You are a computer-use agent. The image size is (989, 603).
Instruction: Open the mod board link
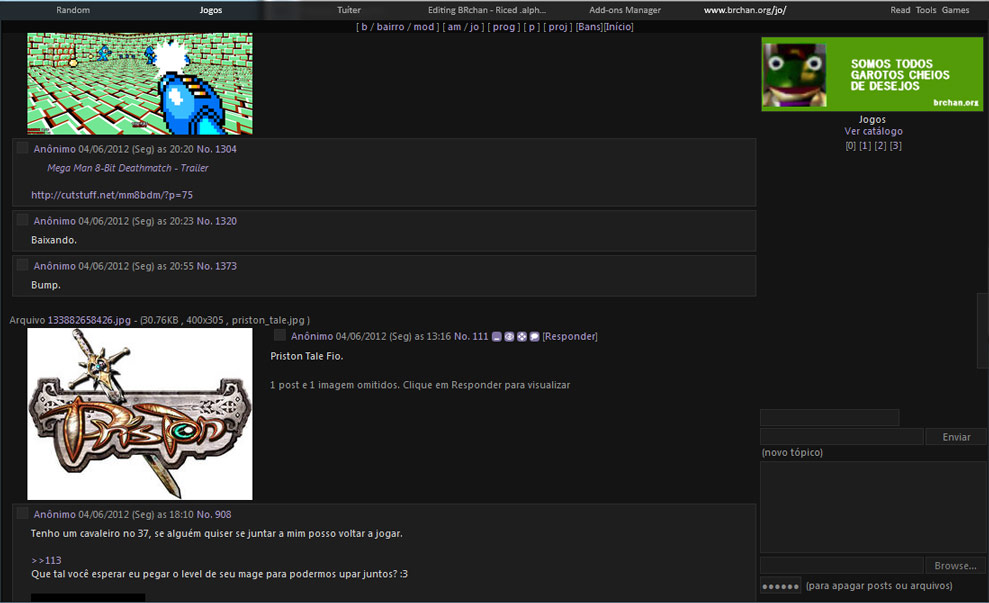pyautogui.click(x=424, y=27)
